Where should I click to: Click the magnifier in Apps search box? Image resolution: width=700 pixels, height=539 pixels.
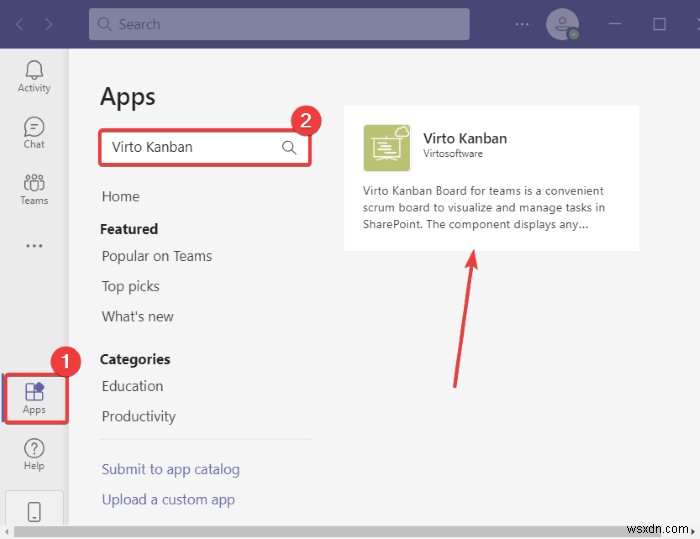coord(289,147)
